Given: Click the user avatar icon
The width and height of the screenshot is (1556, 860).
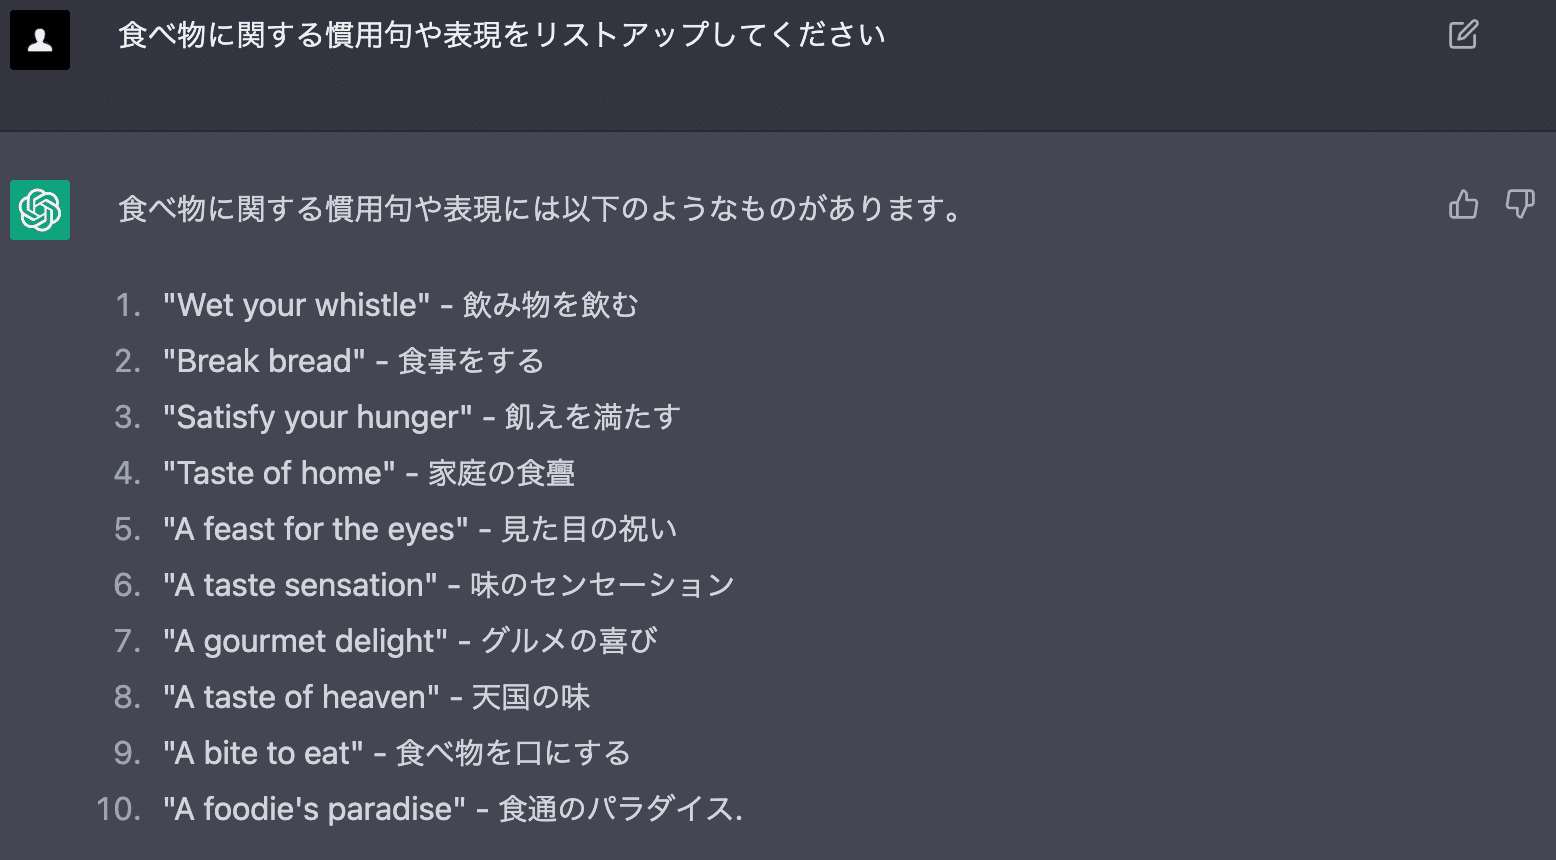Looking at the screenshot, I should [40, 40].
